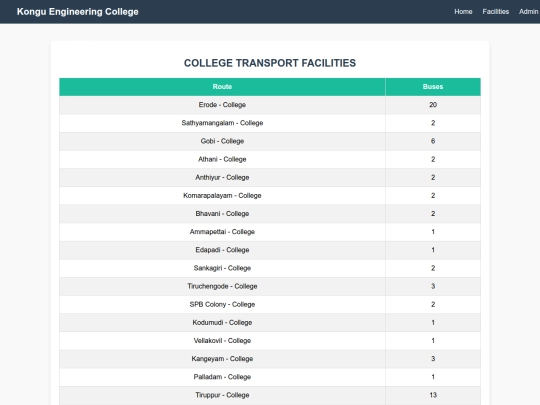Click the College Transport Facilities heading

pos(270,63)
